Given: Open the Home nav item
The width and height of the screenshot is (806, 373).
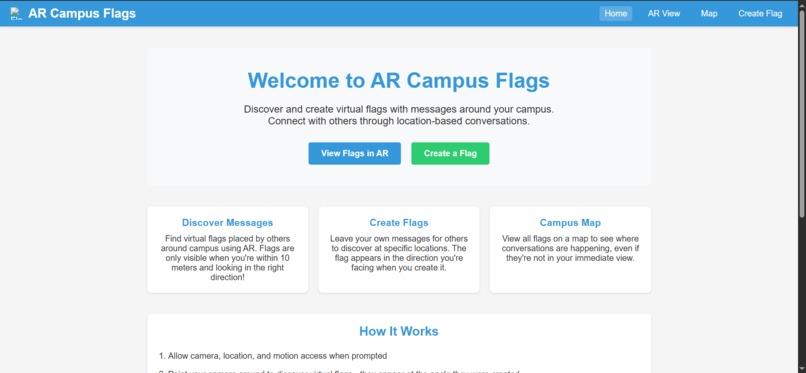Looking at the screenshot, I should pyautogui.click(x=615, y=13).
